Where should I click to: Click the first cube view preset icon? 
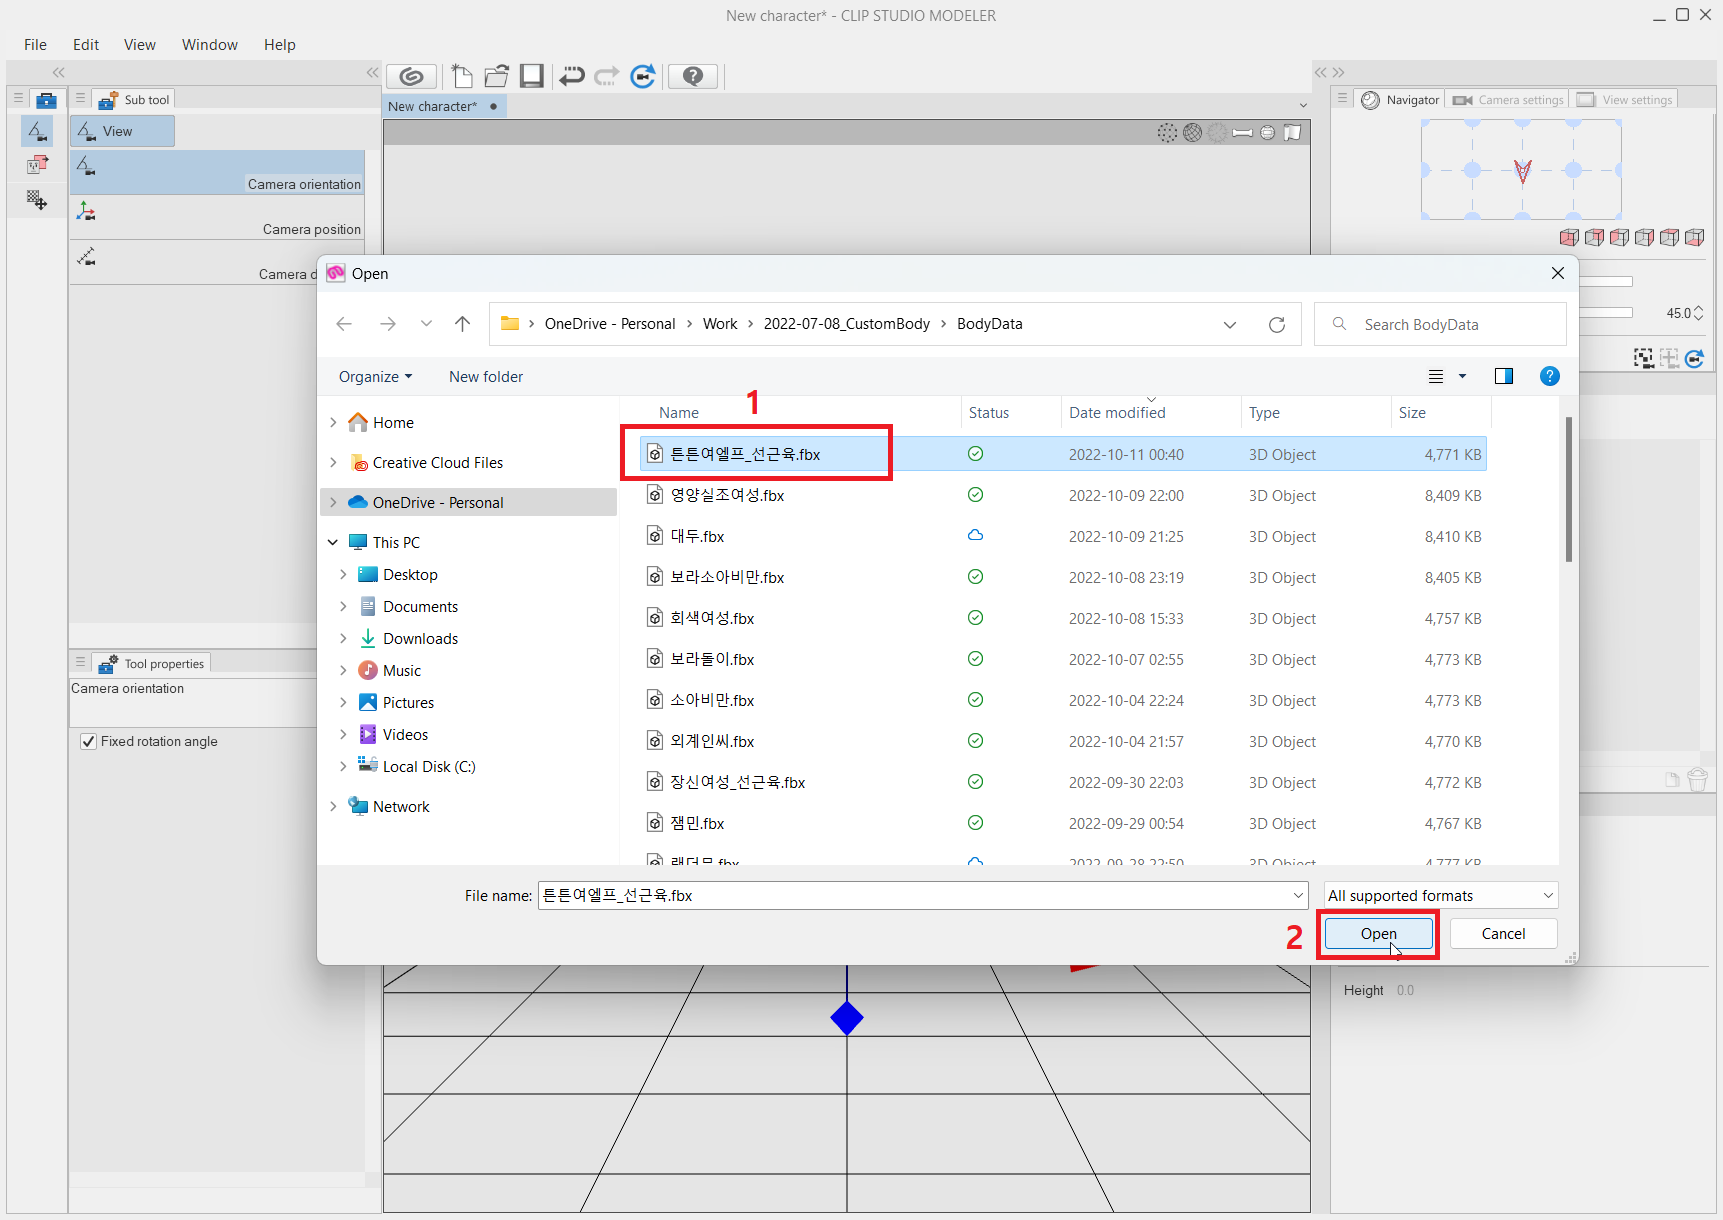coord(1569,238)
